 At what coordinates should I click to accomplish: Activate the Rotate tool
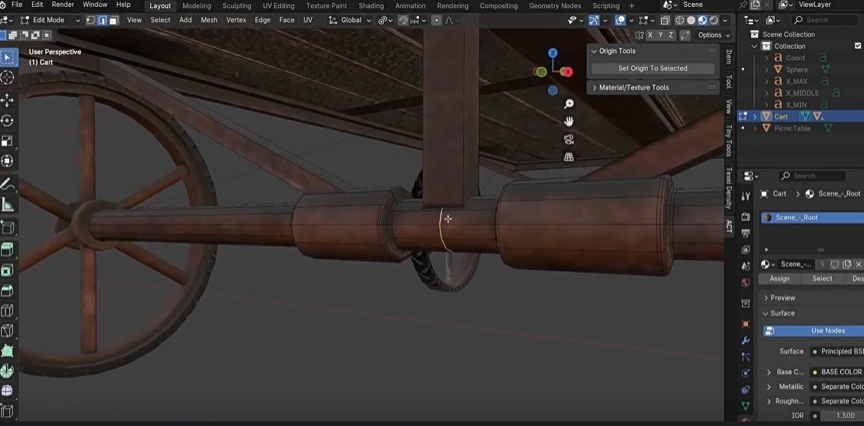pyautogui.click(x=8, y=120)
